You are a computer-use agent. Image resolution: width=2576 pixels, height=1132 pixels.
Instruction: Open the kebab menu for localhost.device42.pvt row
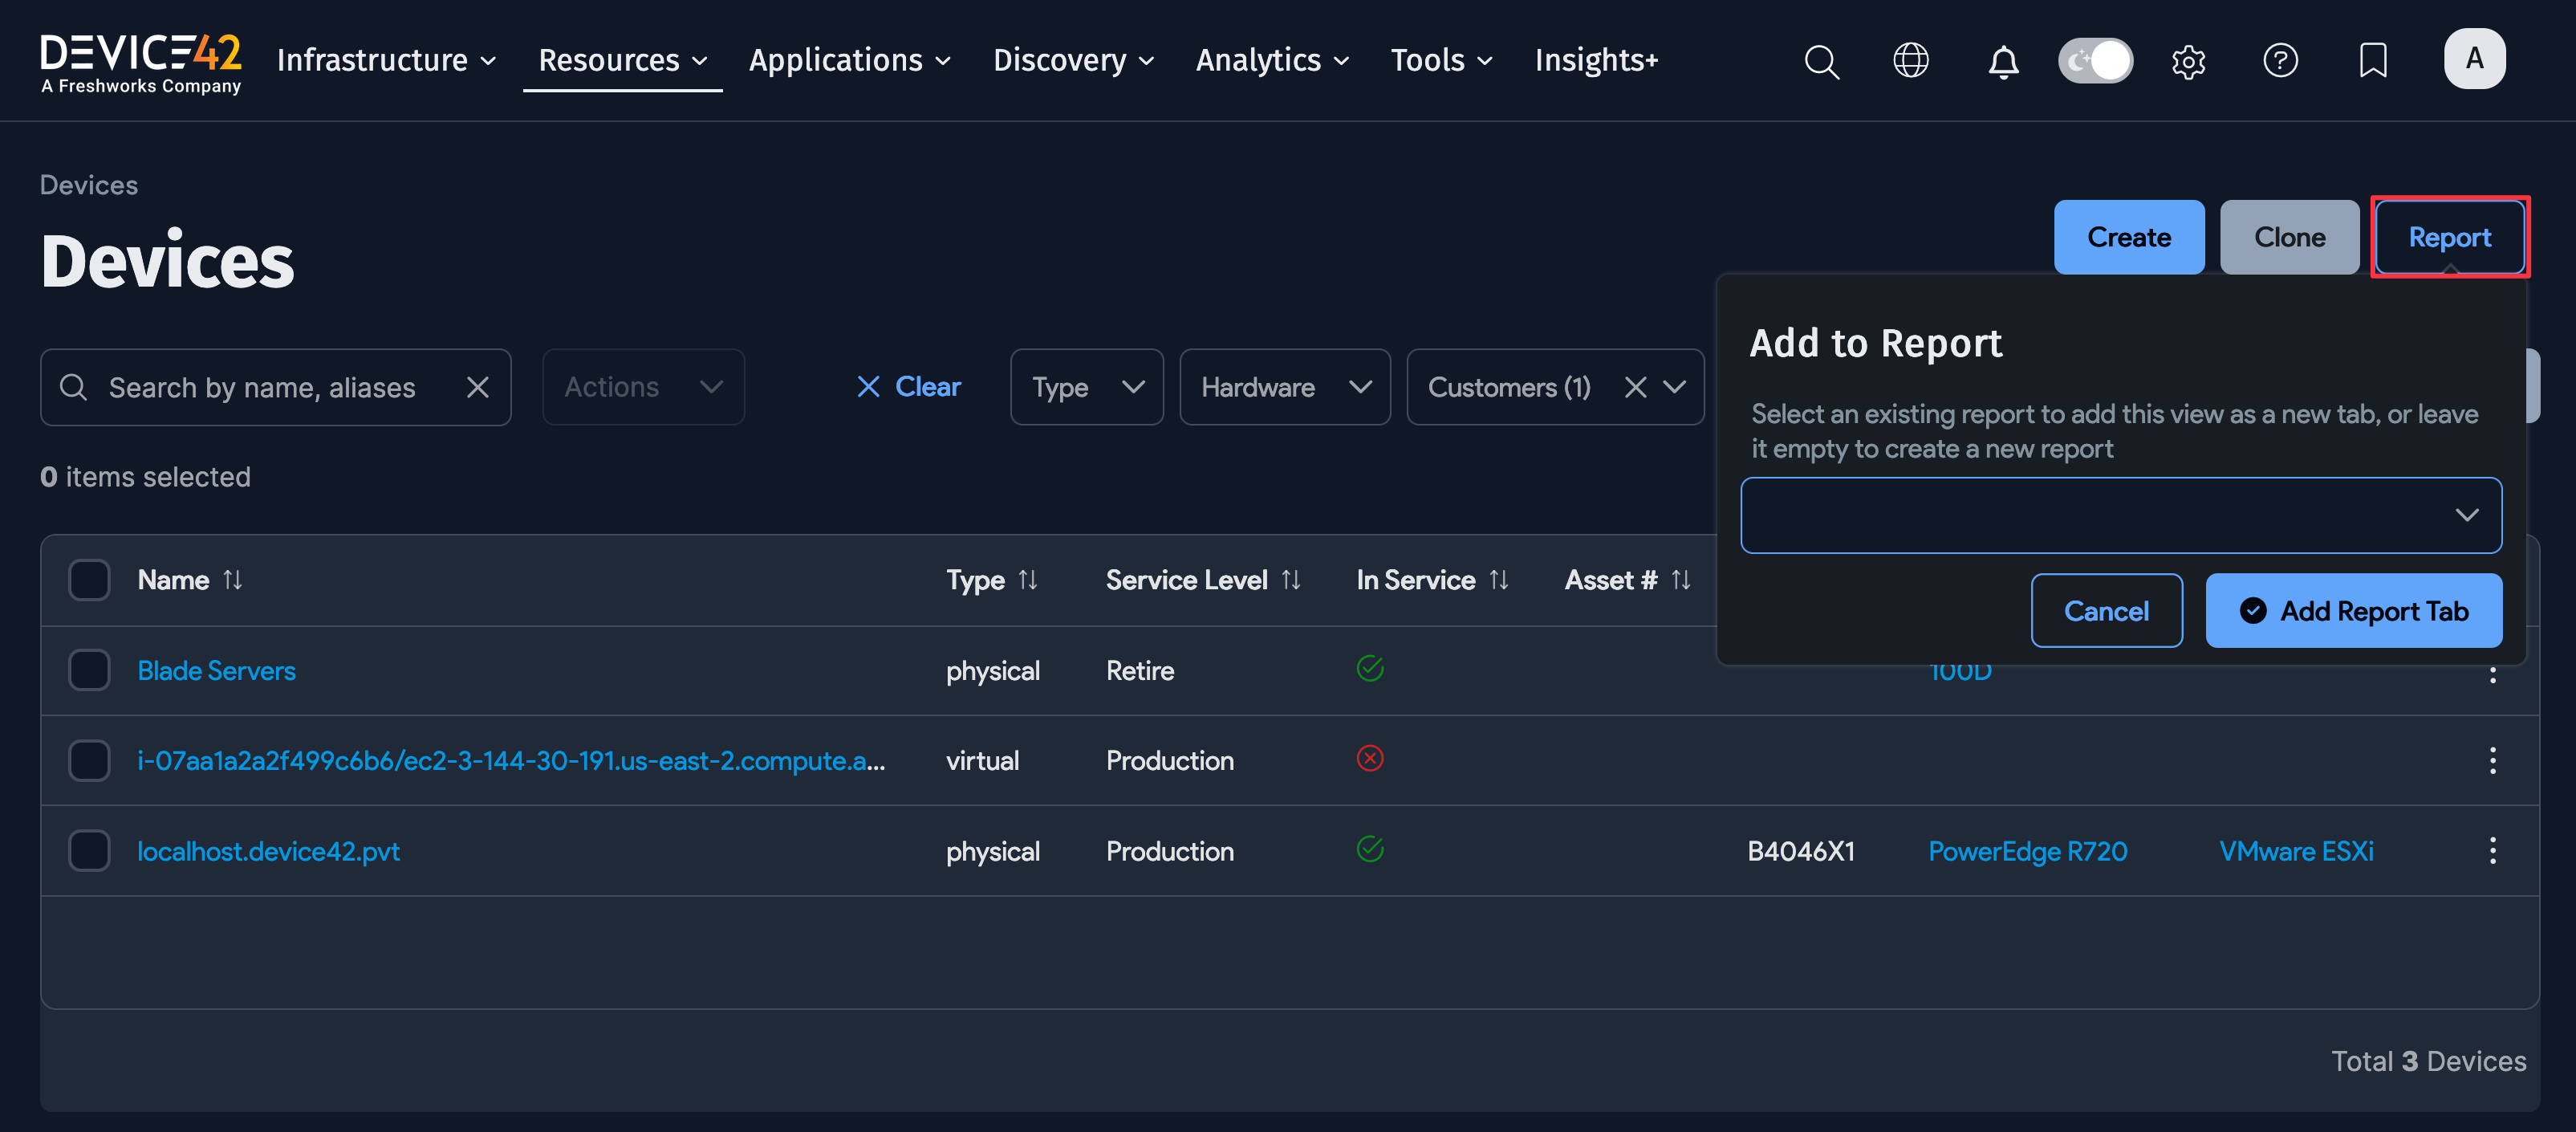click(x=2492, y=851)
